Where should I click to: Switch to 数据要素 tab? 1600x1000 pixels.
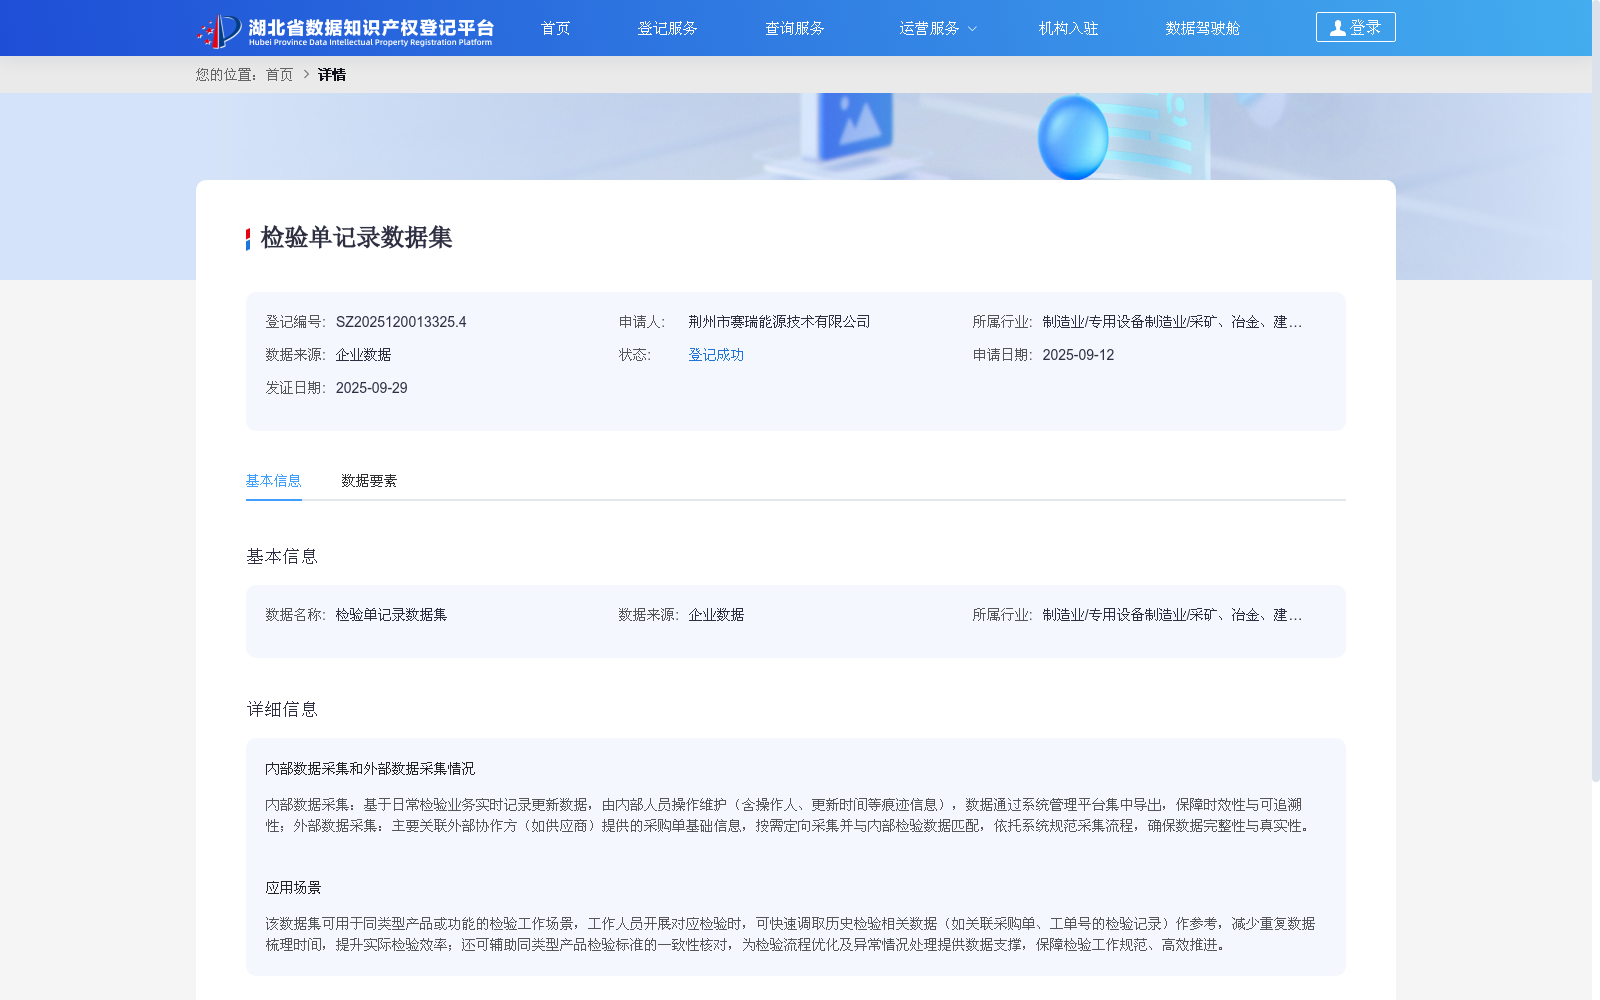pyautogui.click(x=369, y=481)
